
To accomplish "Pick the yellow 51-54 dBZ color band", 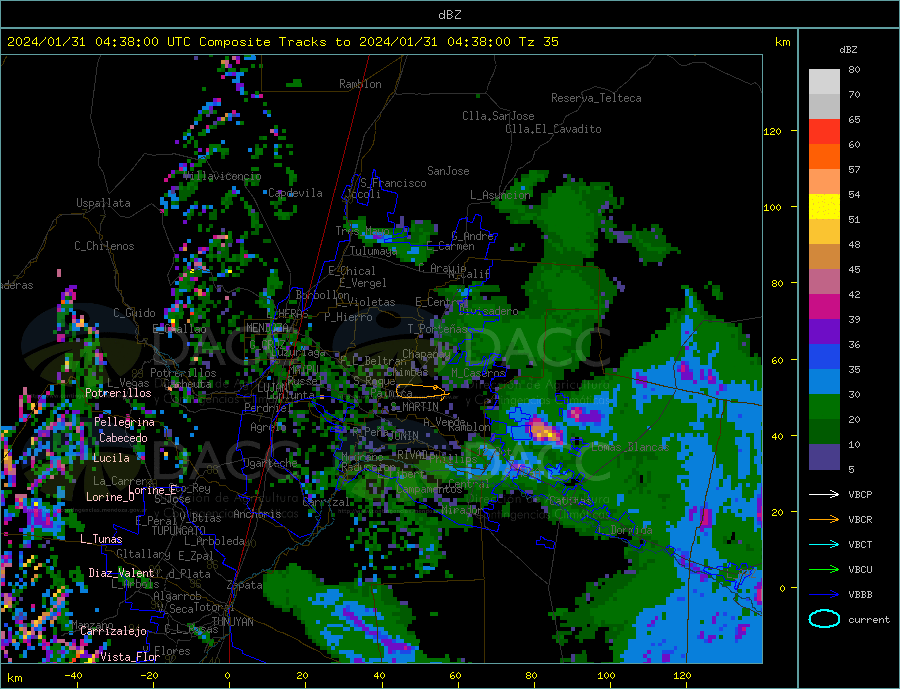I will point(824,207).
